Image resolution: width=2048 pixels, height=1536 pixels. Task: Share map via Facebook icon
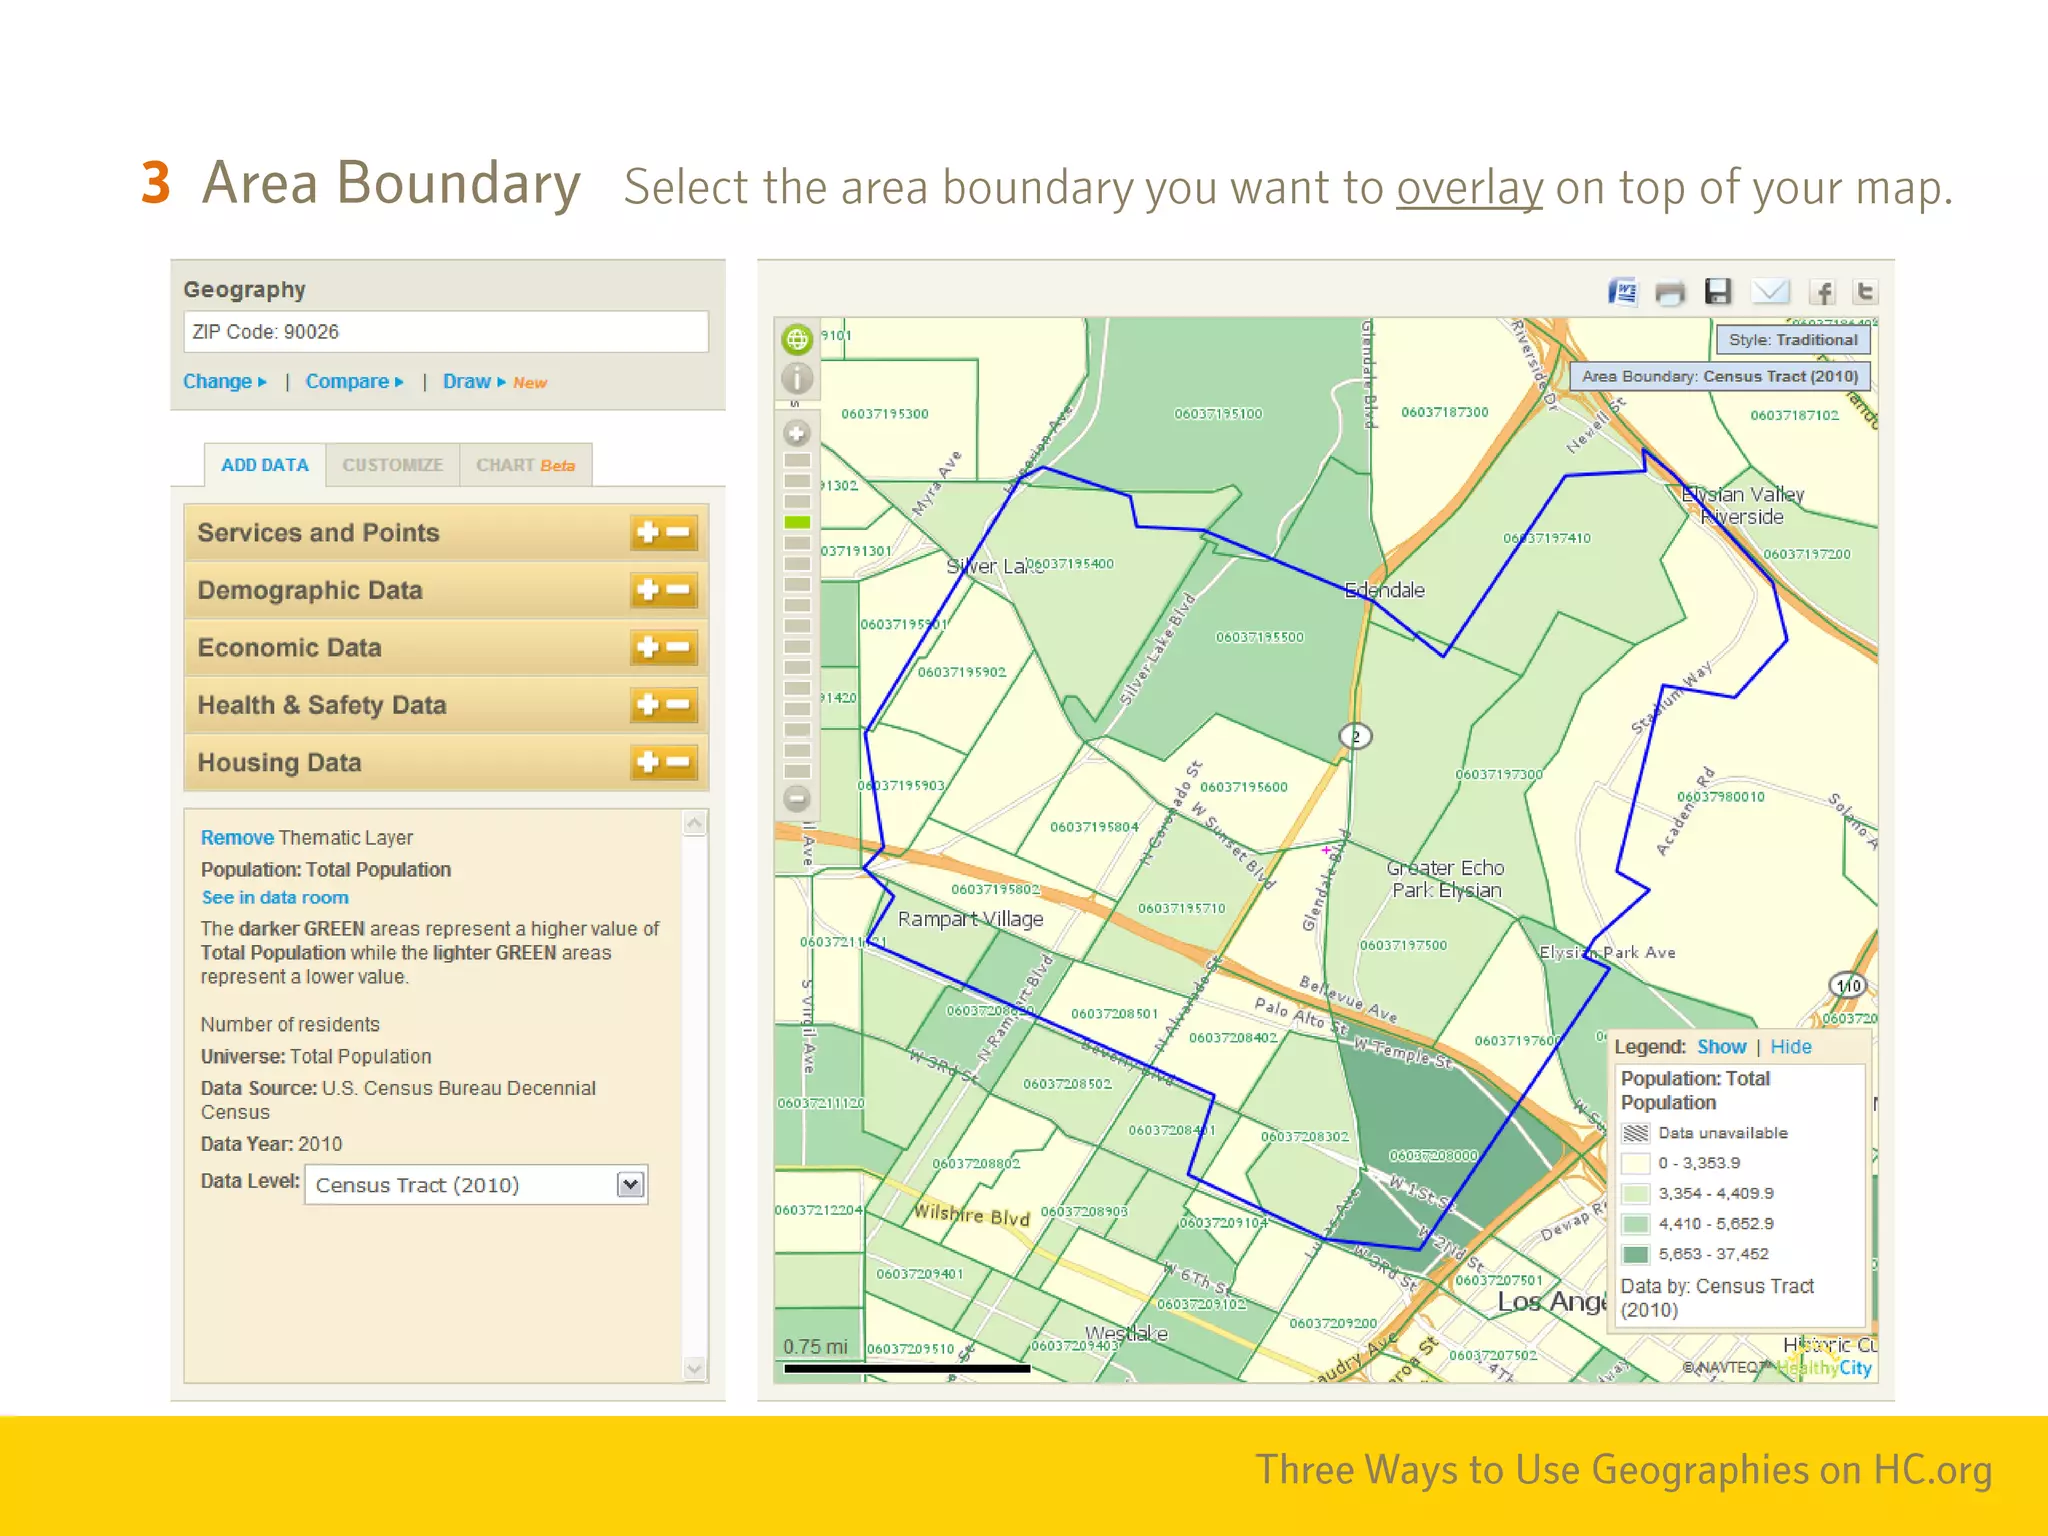1822,292
